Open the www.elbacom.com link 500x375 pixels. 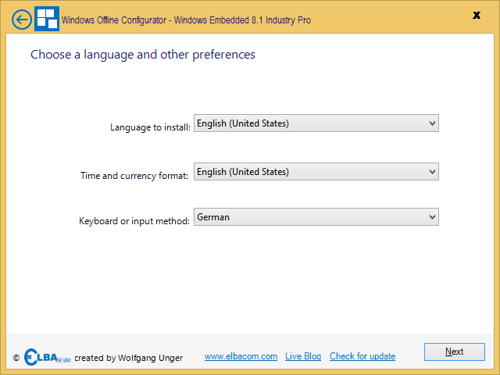pos(241,356)
